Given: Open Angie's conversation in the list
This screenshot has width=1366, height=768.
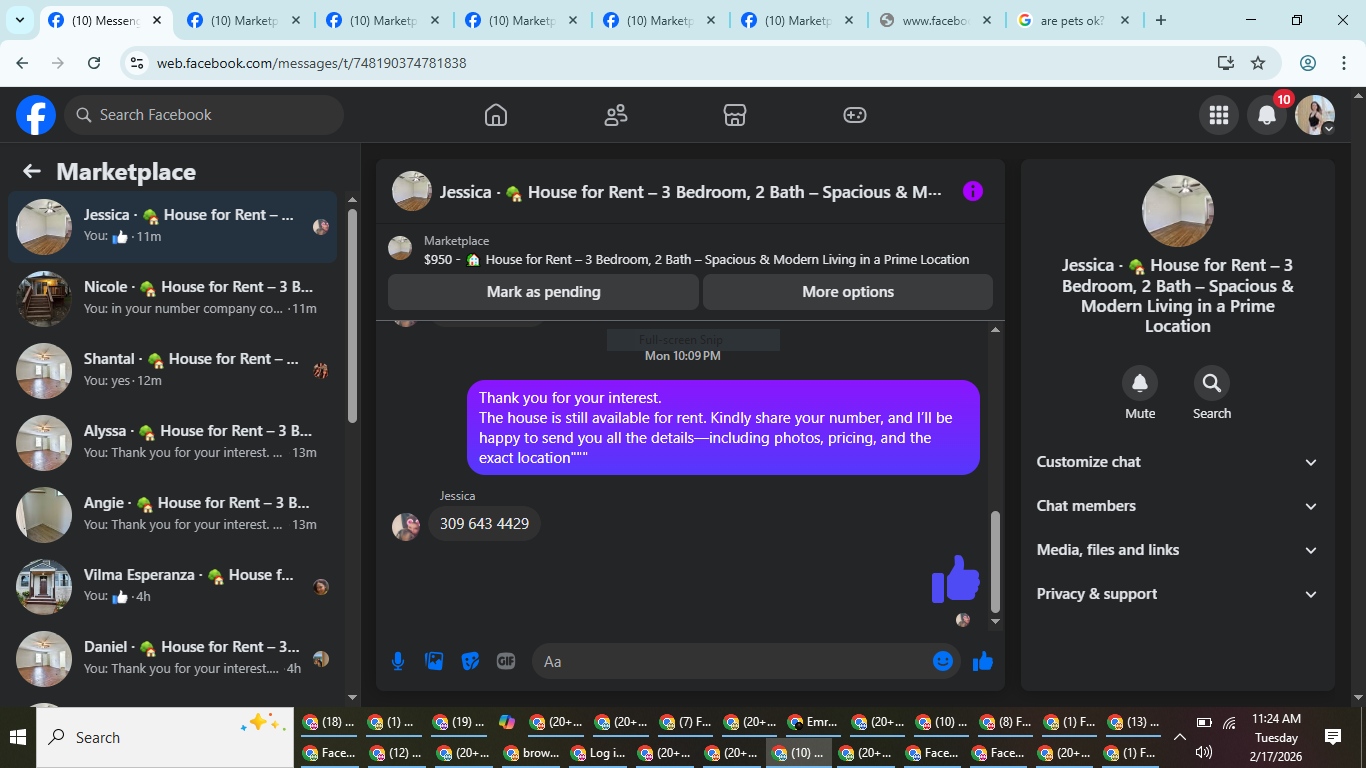Looking at the screenshot, I should coord(173,515).
